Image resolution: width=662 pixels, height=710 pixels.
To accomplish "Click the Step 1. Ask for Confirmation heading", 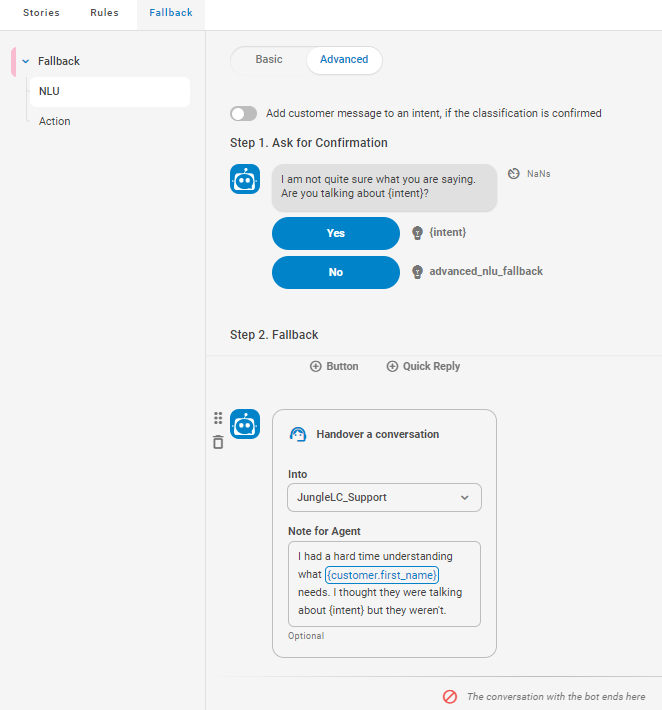I will point(309,143).
